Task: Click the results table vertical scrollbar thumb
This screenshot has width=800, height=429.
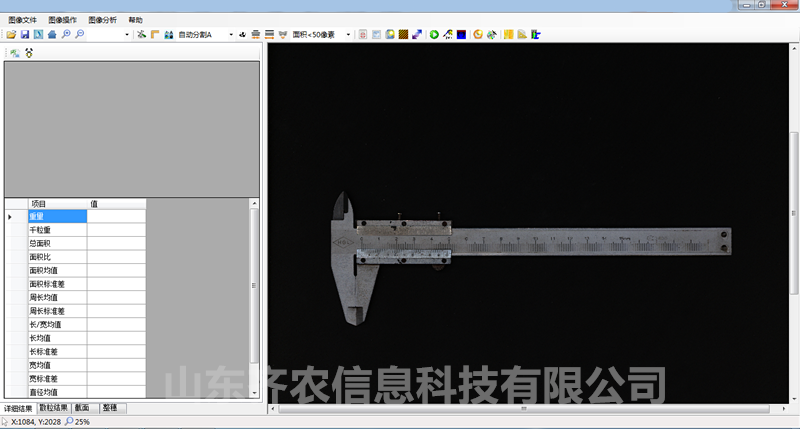Action: [254, 286]
